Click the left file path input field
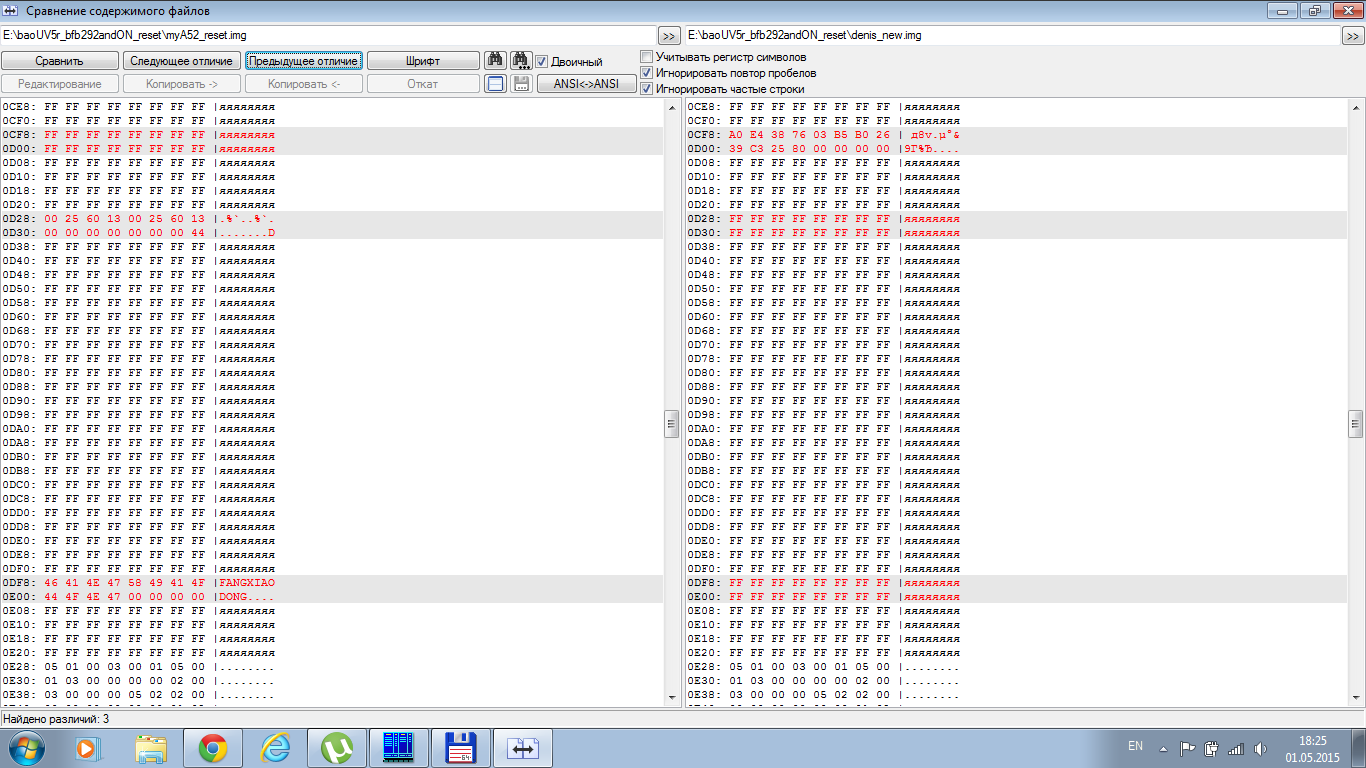 click(x=328, y=35)
